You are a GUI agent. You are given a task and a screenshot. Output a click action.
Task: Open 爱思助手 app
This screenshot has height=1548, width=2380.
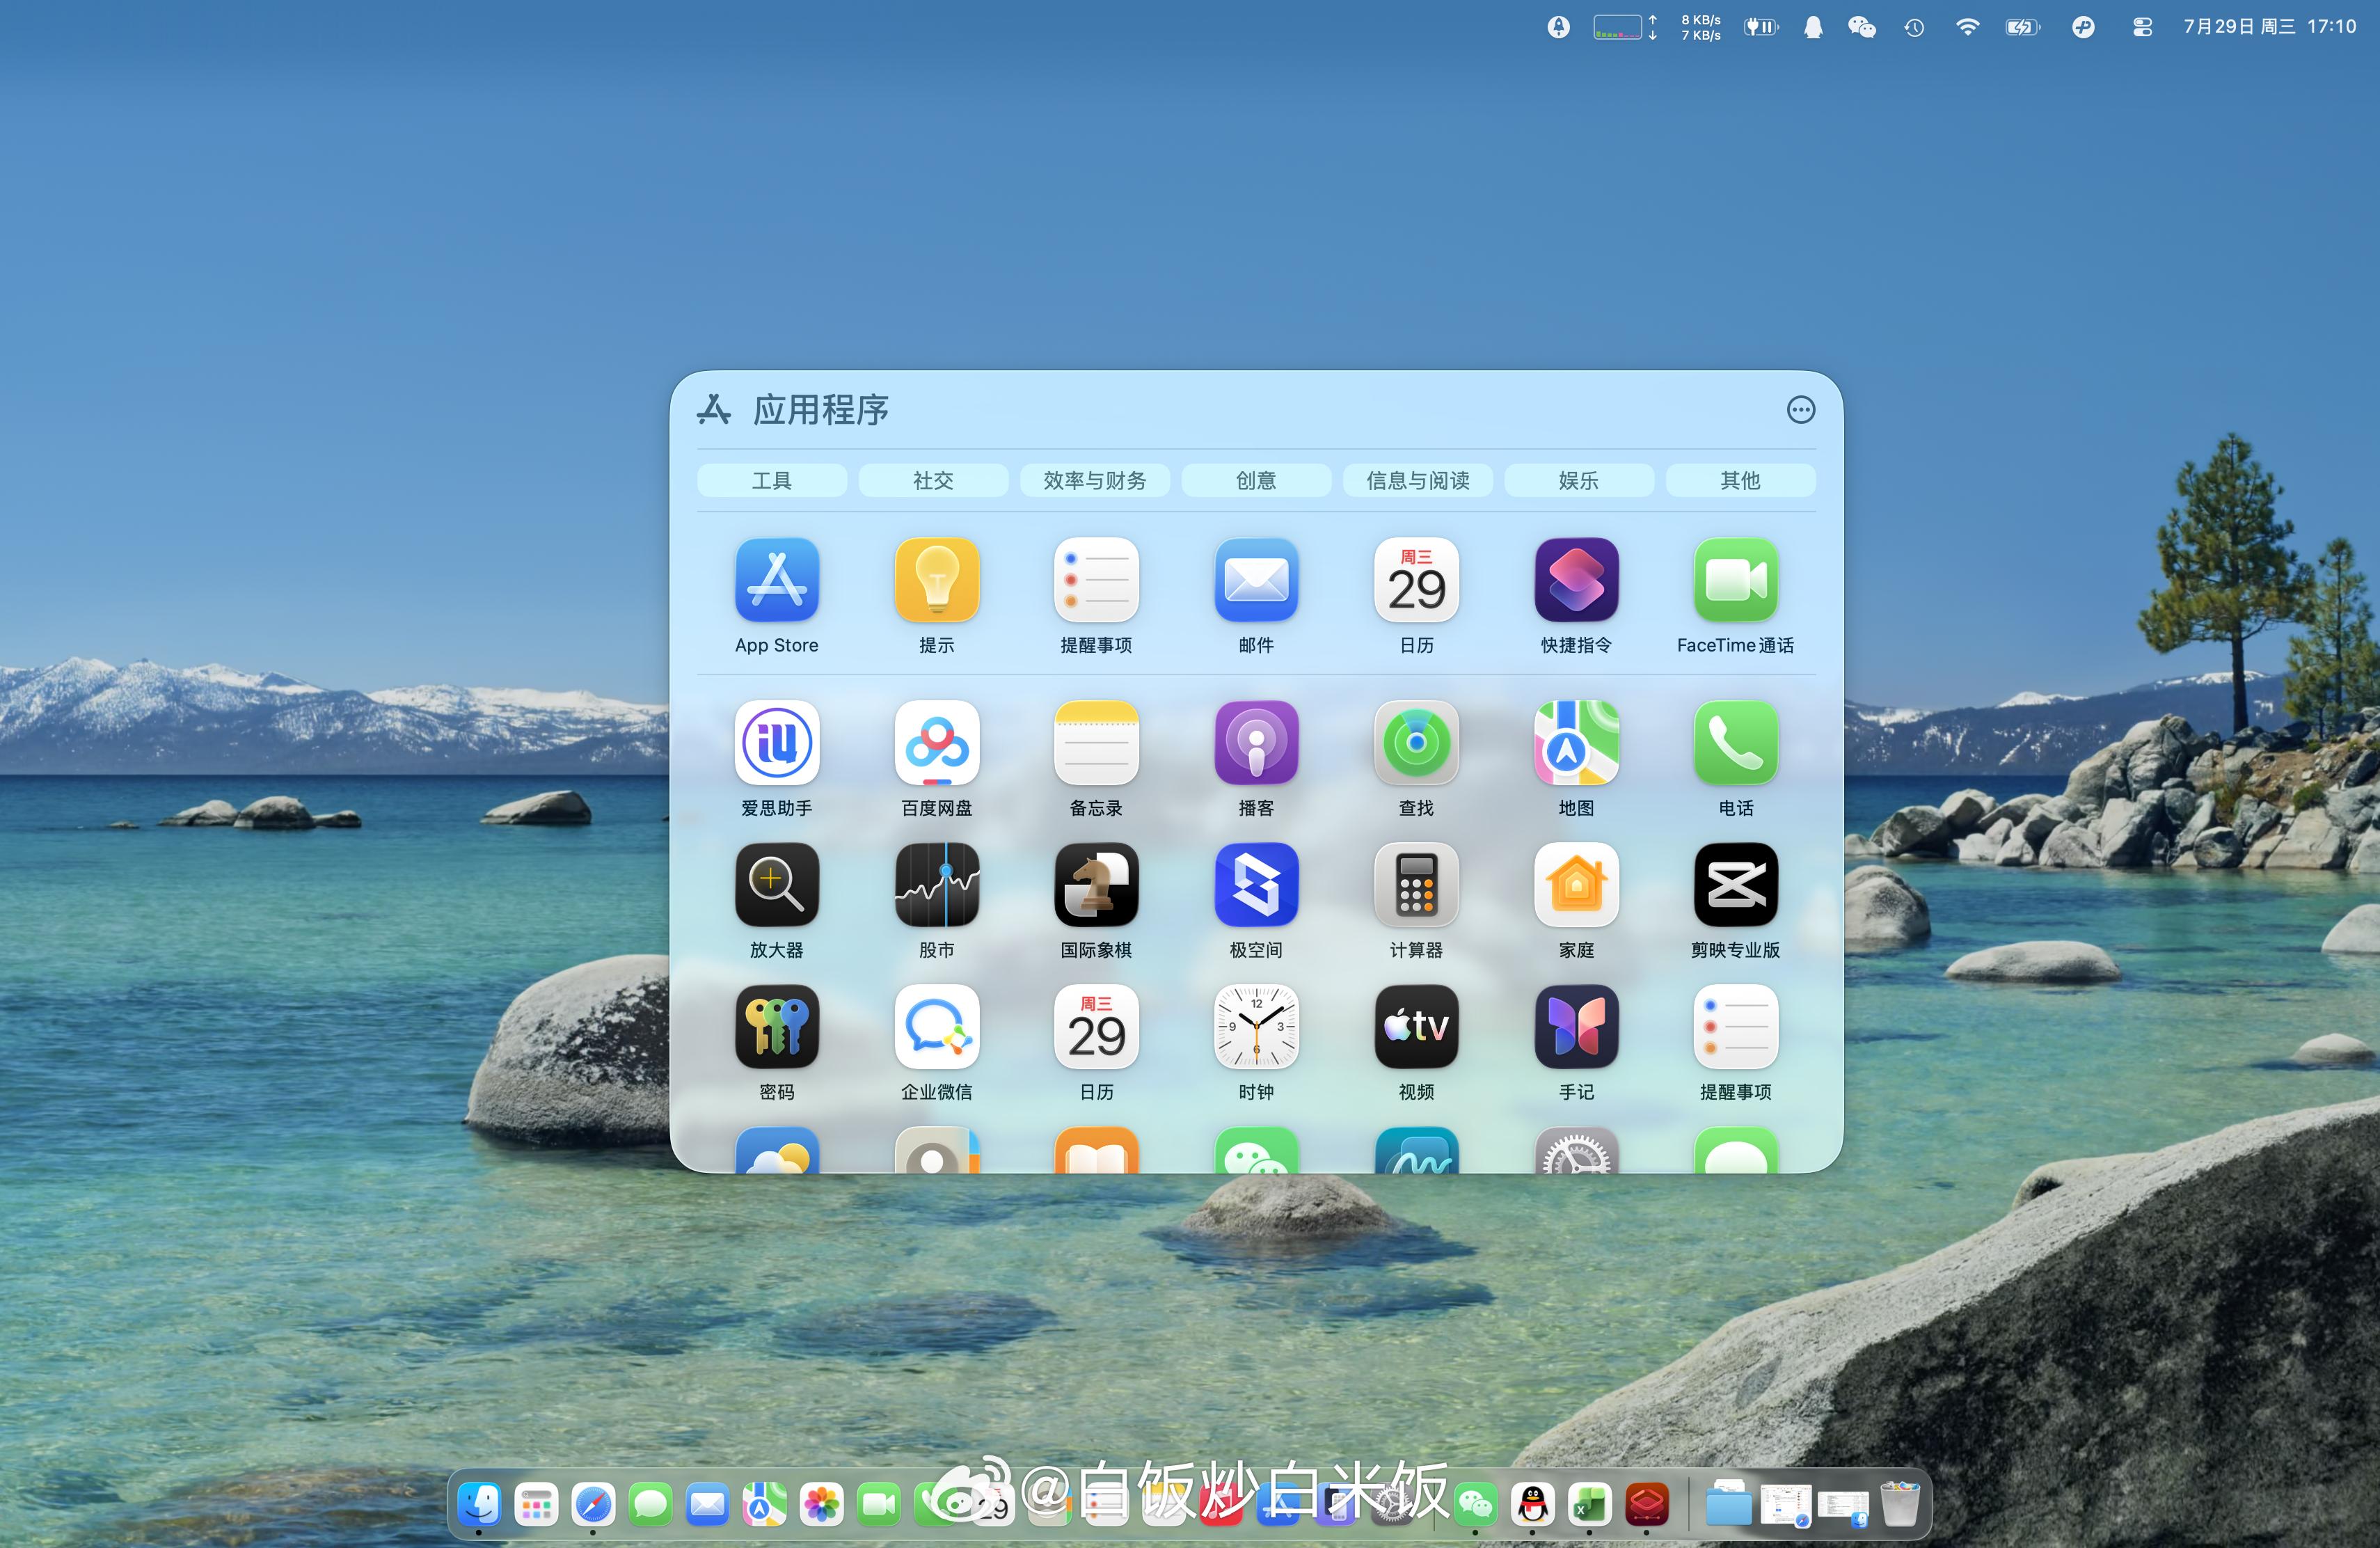(x=776, y=743)
